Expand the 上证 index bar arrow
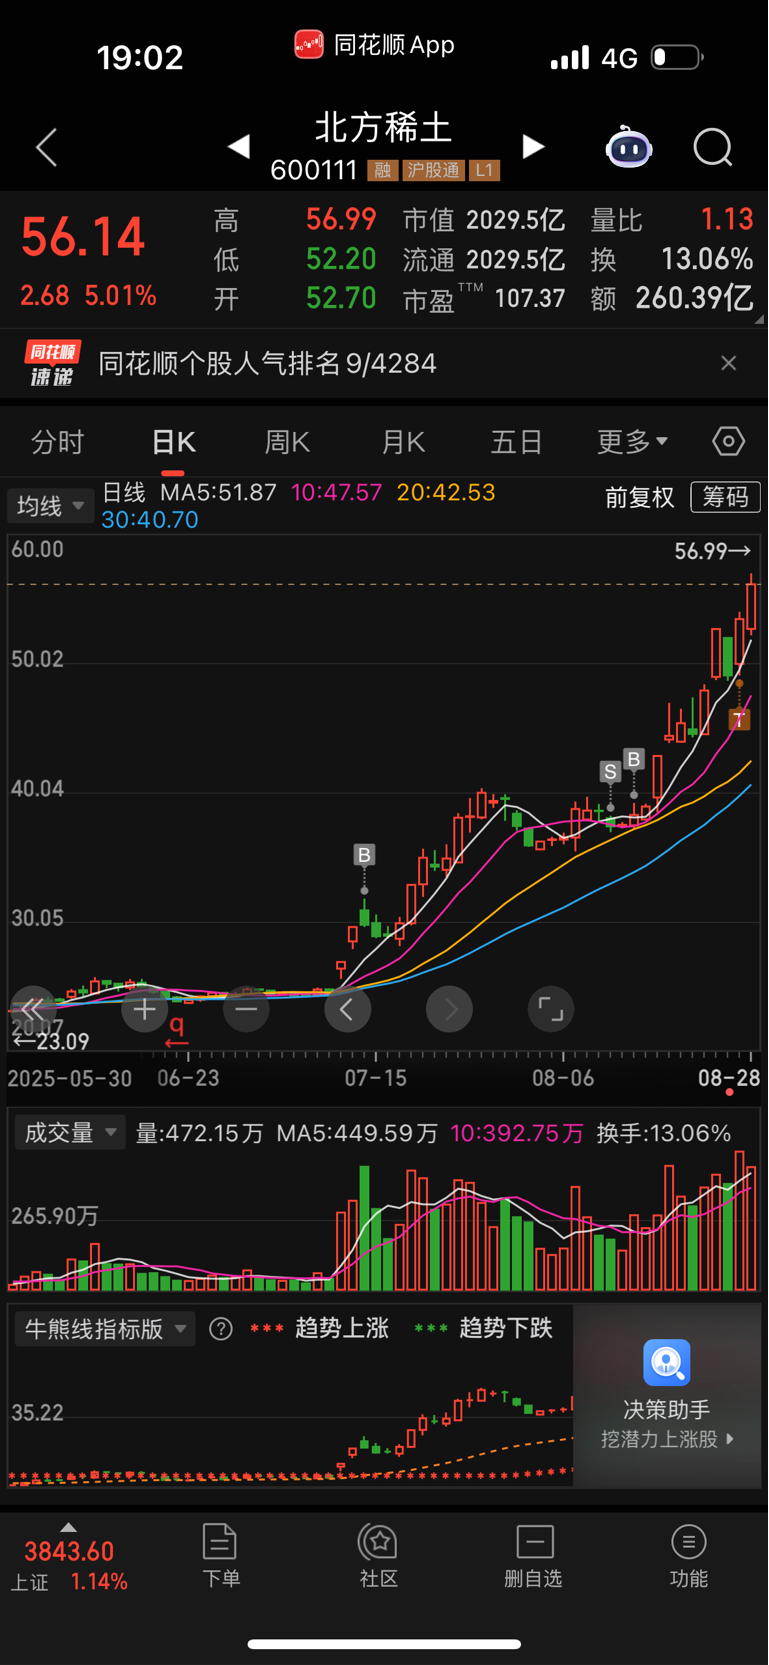The height and width of the screenshot is (1665, 769). [x=68, y=1527]
